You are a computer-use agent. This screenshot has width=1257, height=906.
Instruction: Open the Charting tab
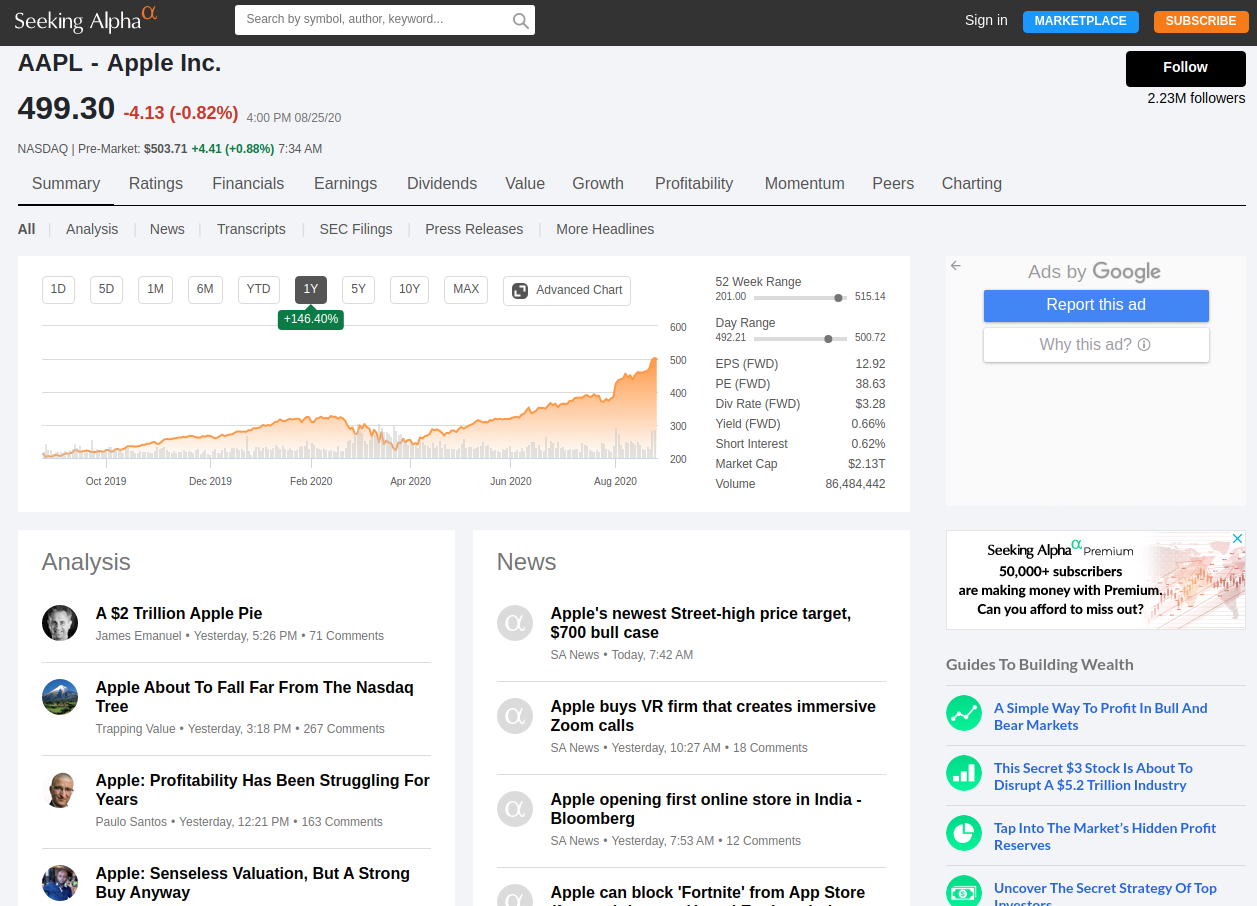972,184
